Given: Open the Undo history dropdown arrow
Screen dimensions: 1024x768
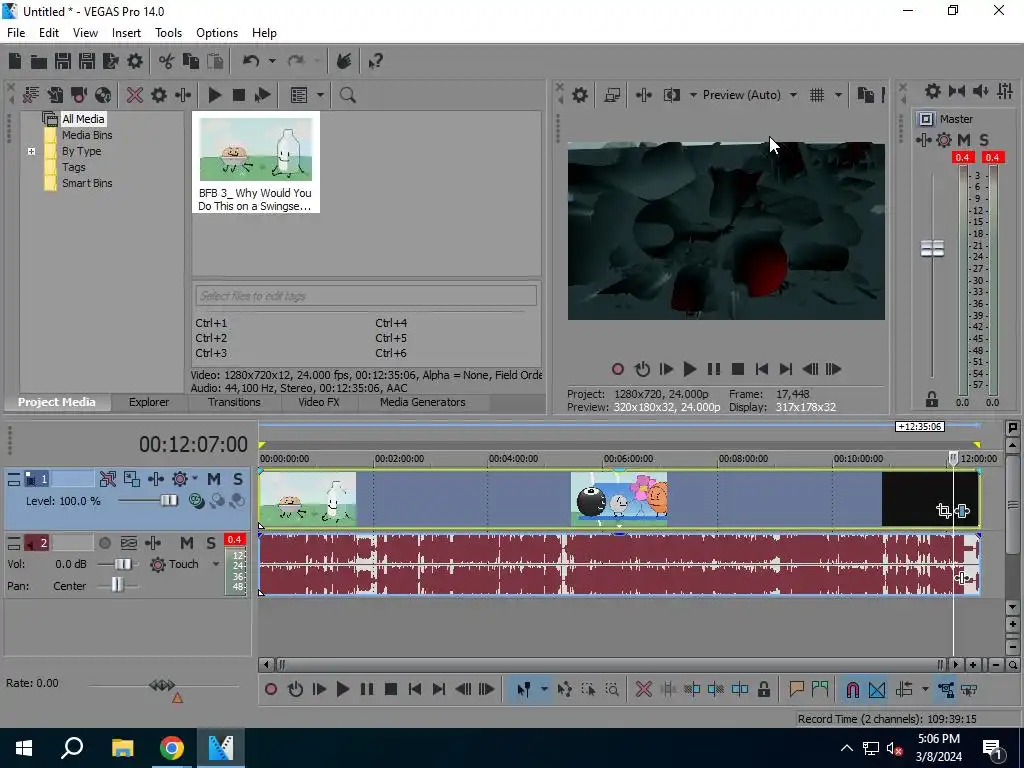Looking at the screenshot, I should 272,61.
